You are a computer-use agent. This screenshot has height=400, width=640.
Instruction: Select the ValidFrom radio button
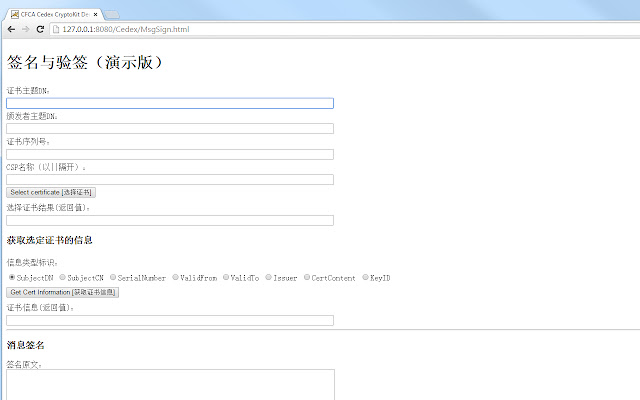(176, 277)
